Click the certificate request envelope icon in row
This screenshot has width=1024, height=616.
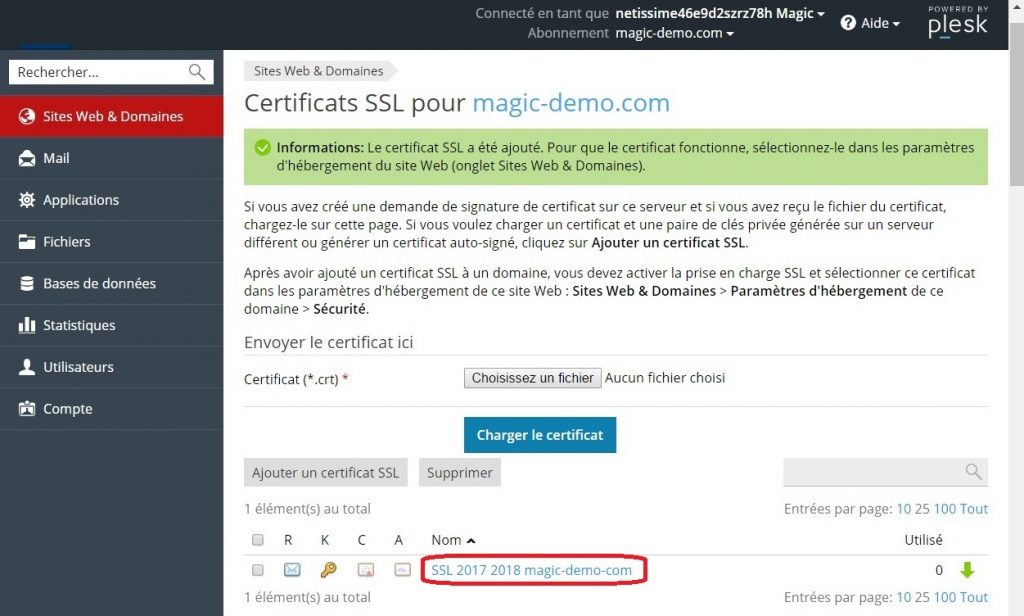pos(292,570)
